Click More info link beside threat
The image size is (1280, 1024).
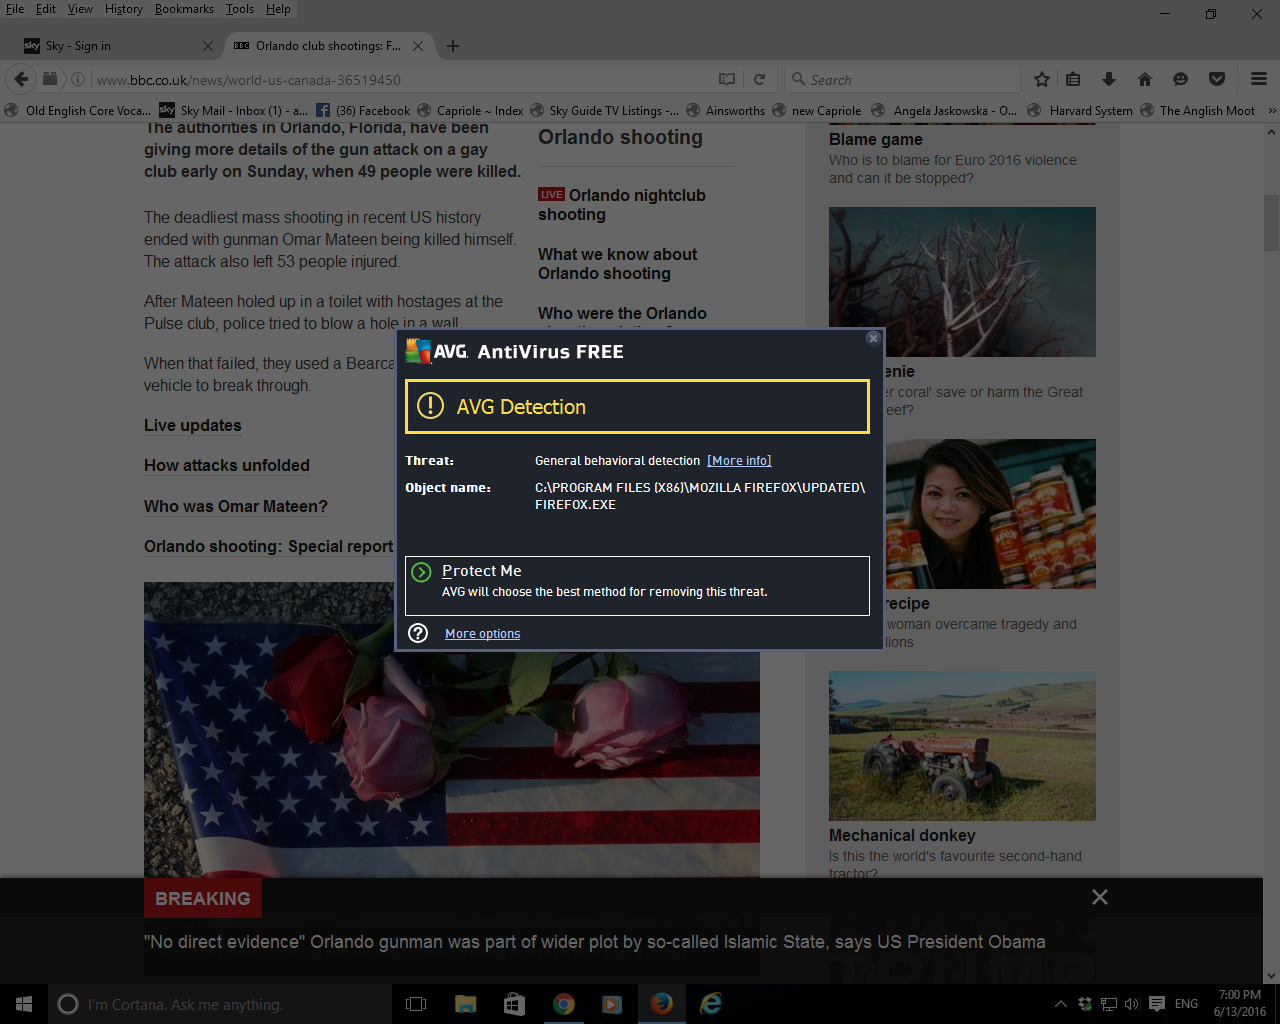coord(739,461)
